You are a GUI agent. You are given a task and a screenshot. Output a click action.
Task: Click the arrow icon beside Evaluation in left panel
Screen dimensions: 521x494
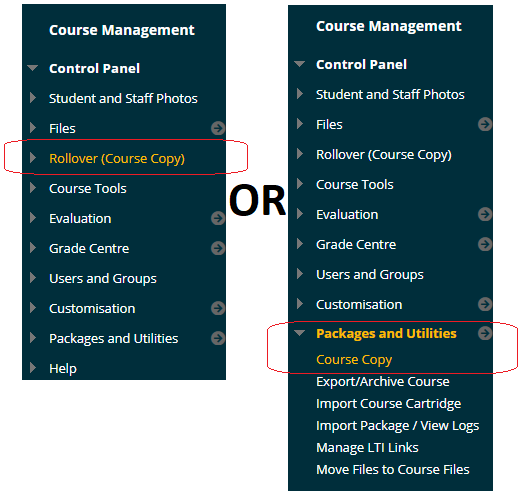pos(218,218)
